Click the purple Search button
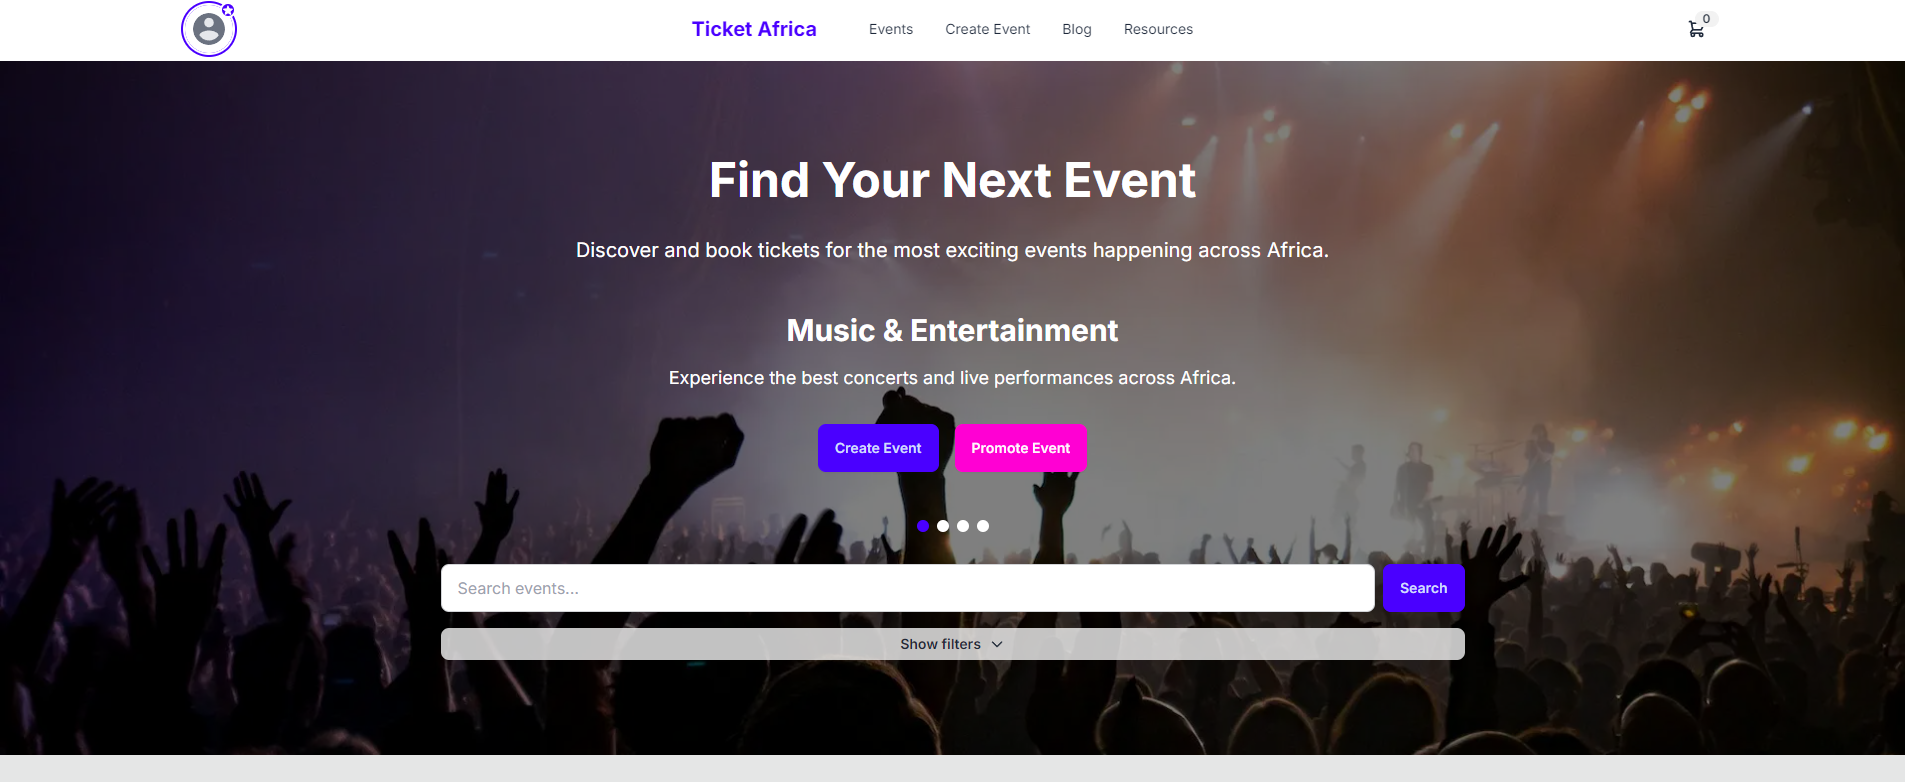Viewport: 1905px width, 782px height. [x=1424, y=588]
